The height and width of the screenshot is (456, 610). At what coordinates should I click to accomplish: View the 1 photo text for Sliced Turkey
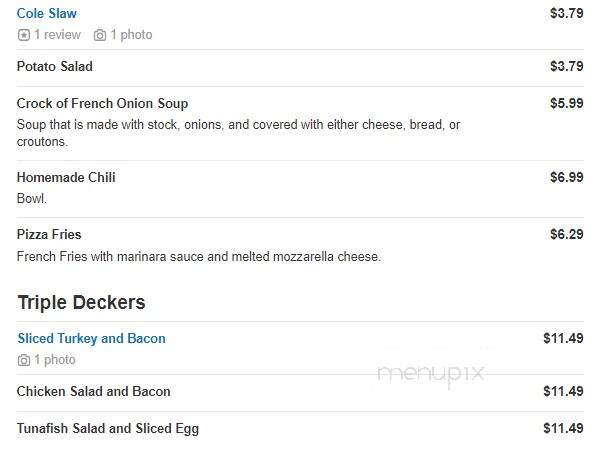55,360
